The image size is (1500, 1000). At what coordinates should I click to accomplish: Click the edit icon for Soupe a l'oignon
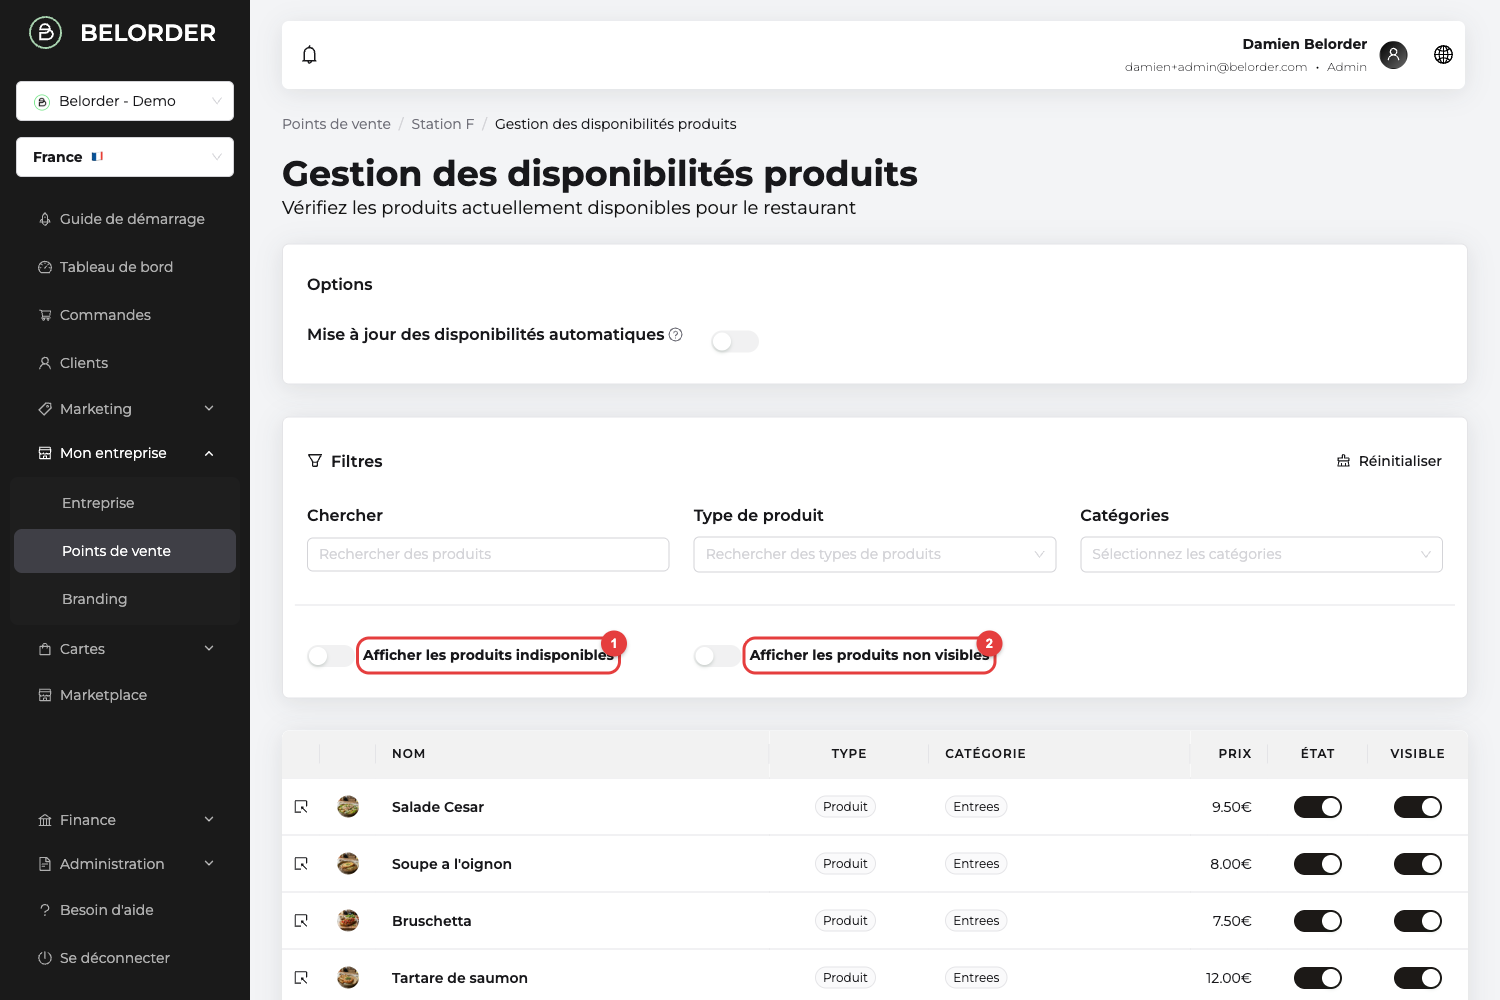301,864
